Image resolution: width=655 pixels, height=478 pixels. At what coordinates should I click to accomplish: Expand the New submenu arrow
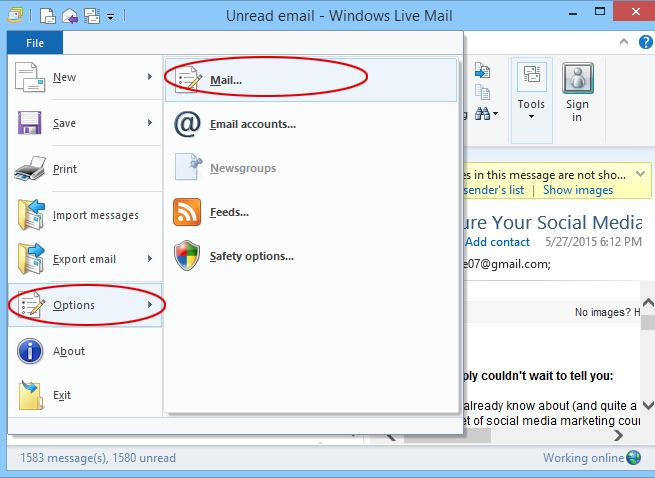[150, 76]
